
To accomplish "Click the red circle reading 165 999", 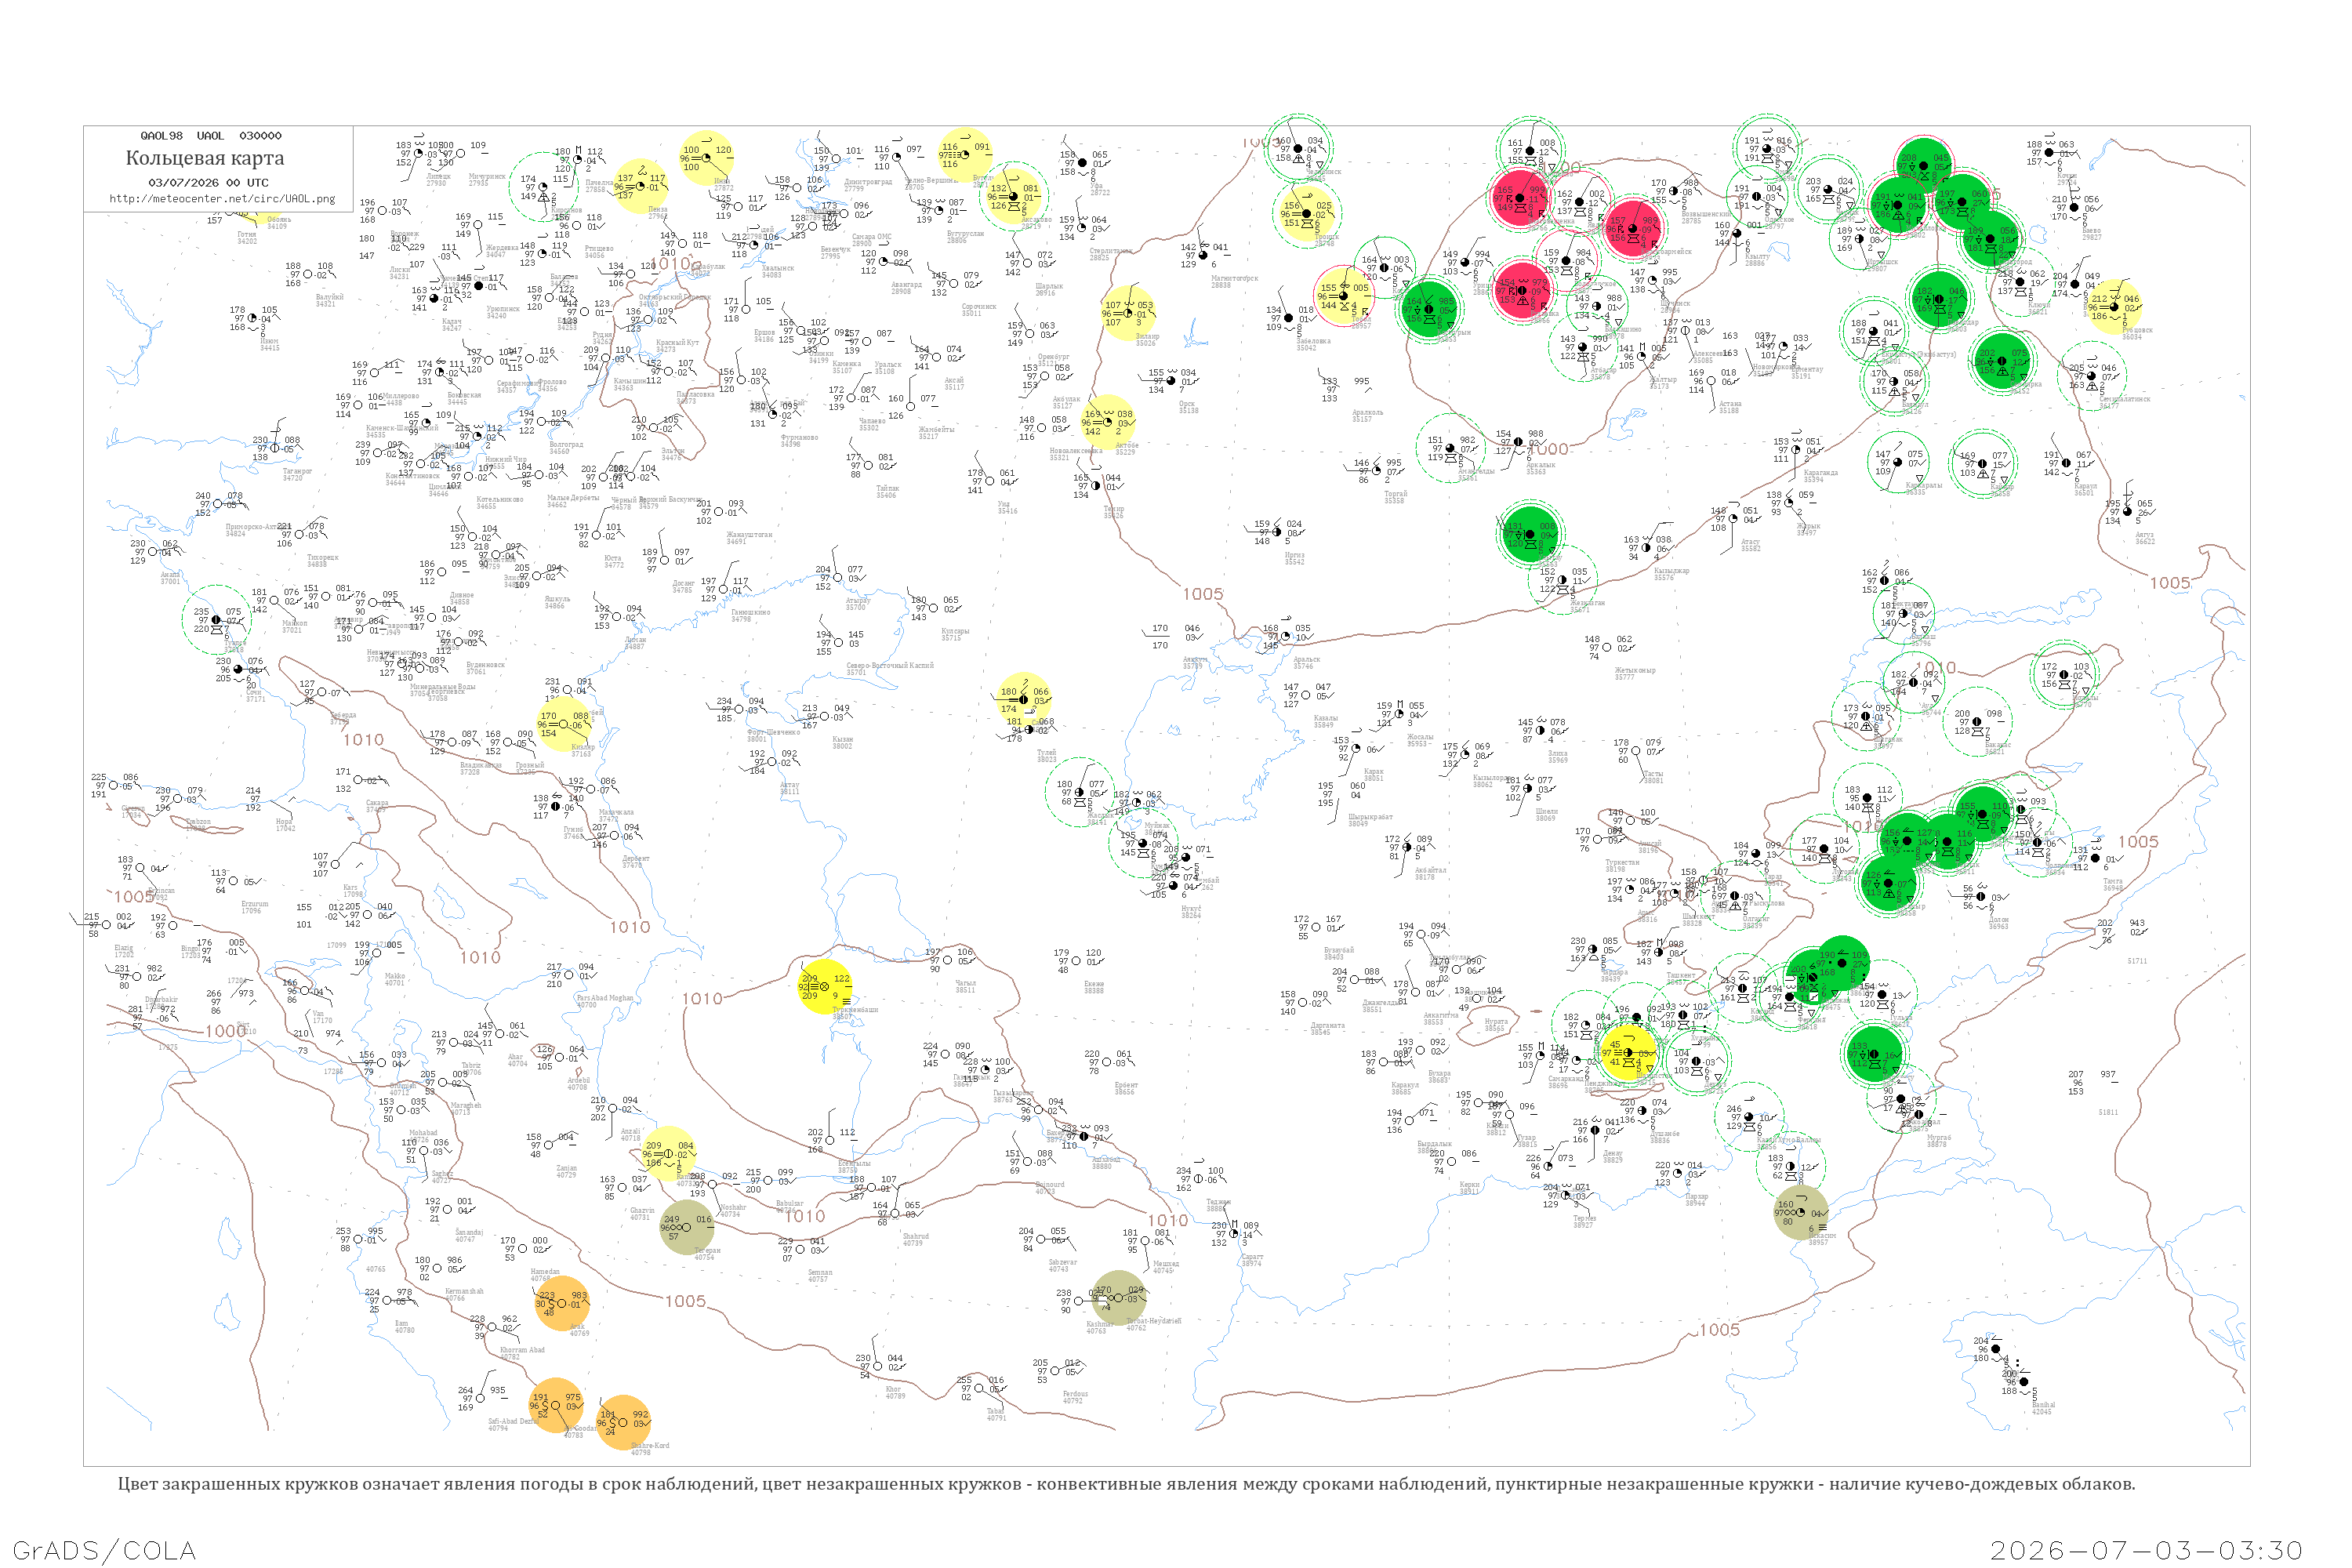I will click(x=1520, y=198).
